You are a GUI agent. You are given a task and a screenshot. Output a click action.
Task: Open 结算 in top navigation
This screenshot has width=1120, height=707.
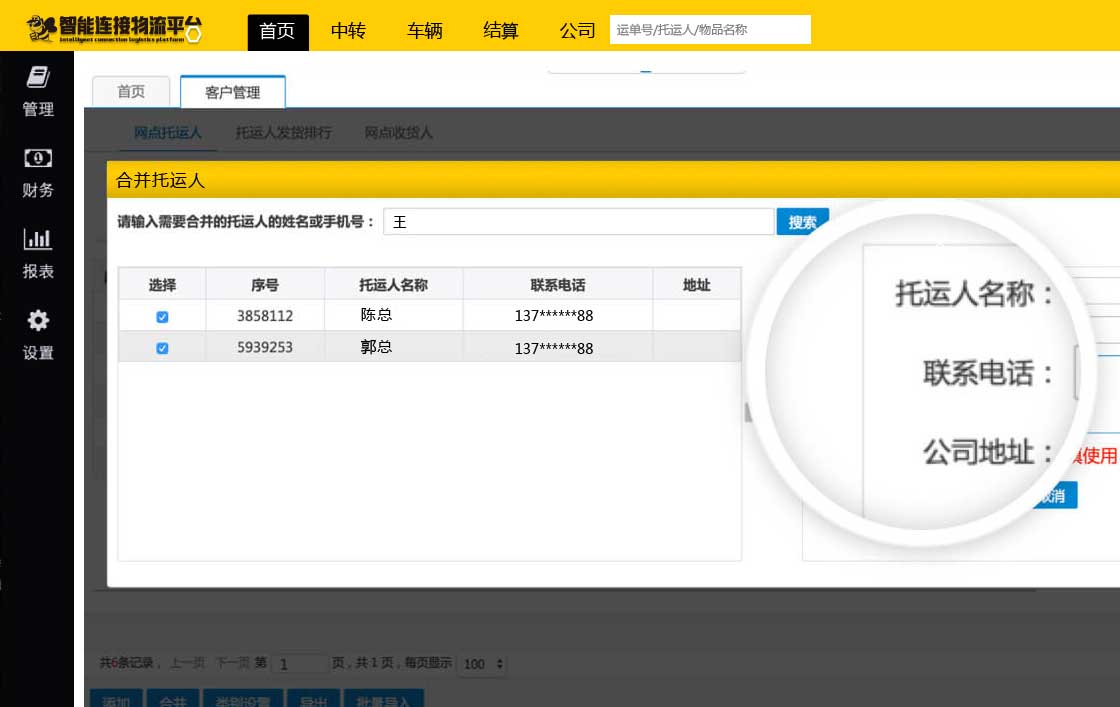(x=501, y=31)
